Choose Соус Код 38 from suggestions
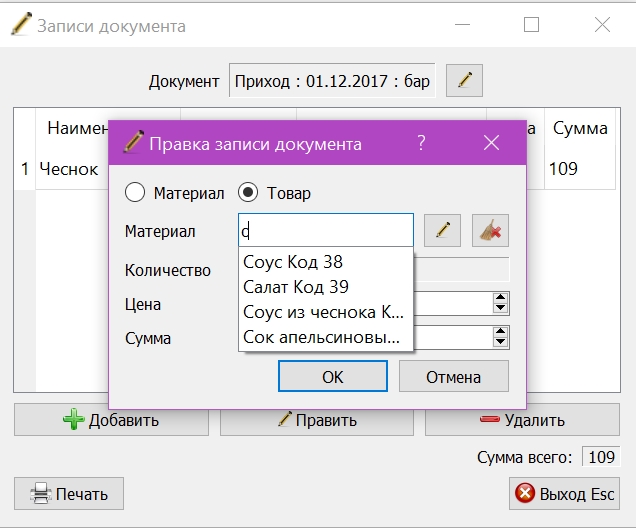Viewport: 636px width, 528px height. 326,262
